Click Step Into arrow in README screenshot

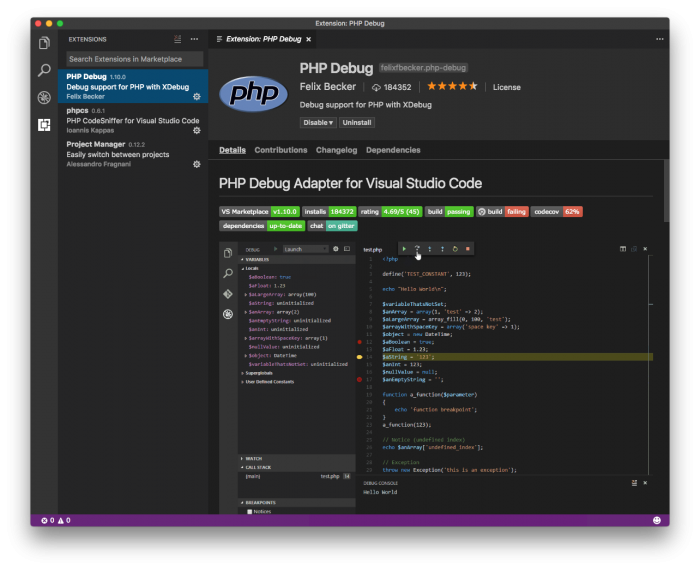tap(429, 249)
